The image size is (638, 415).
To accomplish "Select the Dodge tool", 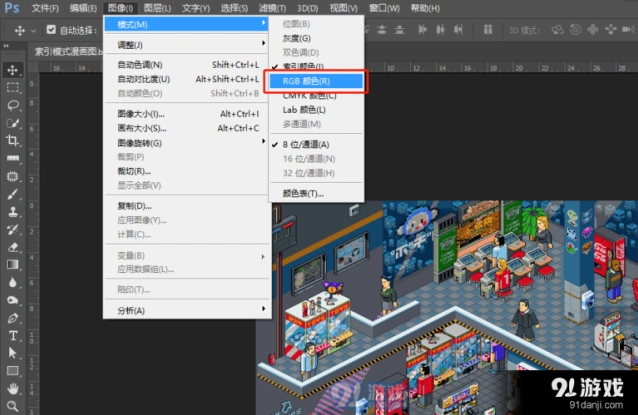I will click(13, 300).
